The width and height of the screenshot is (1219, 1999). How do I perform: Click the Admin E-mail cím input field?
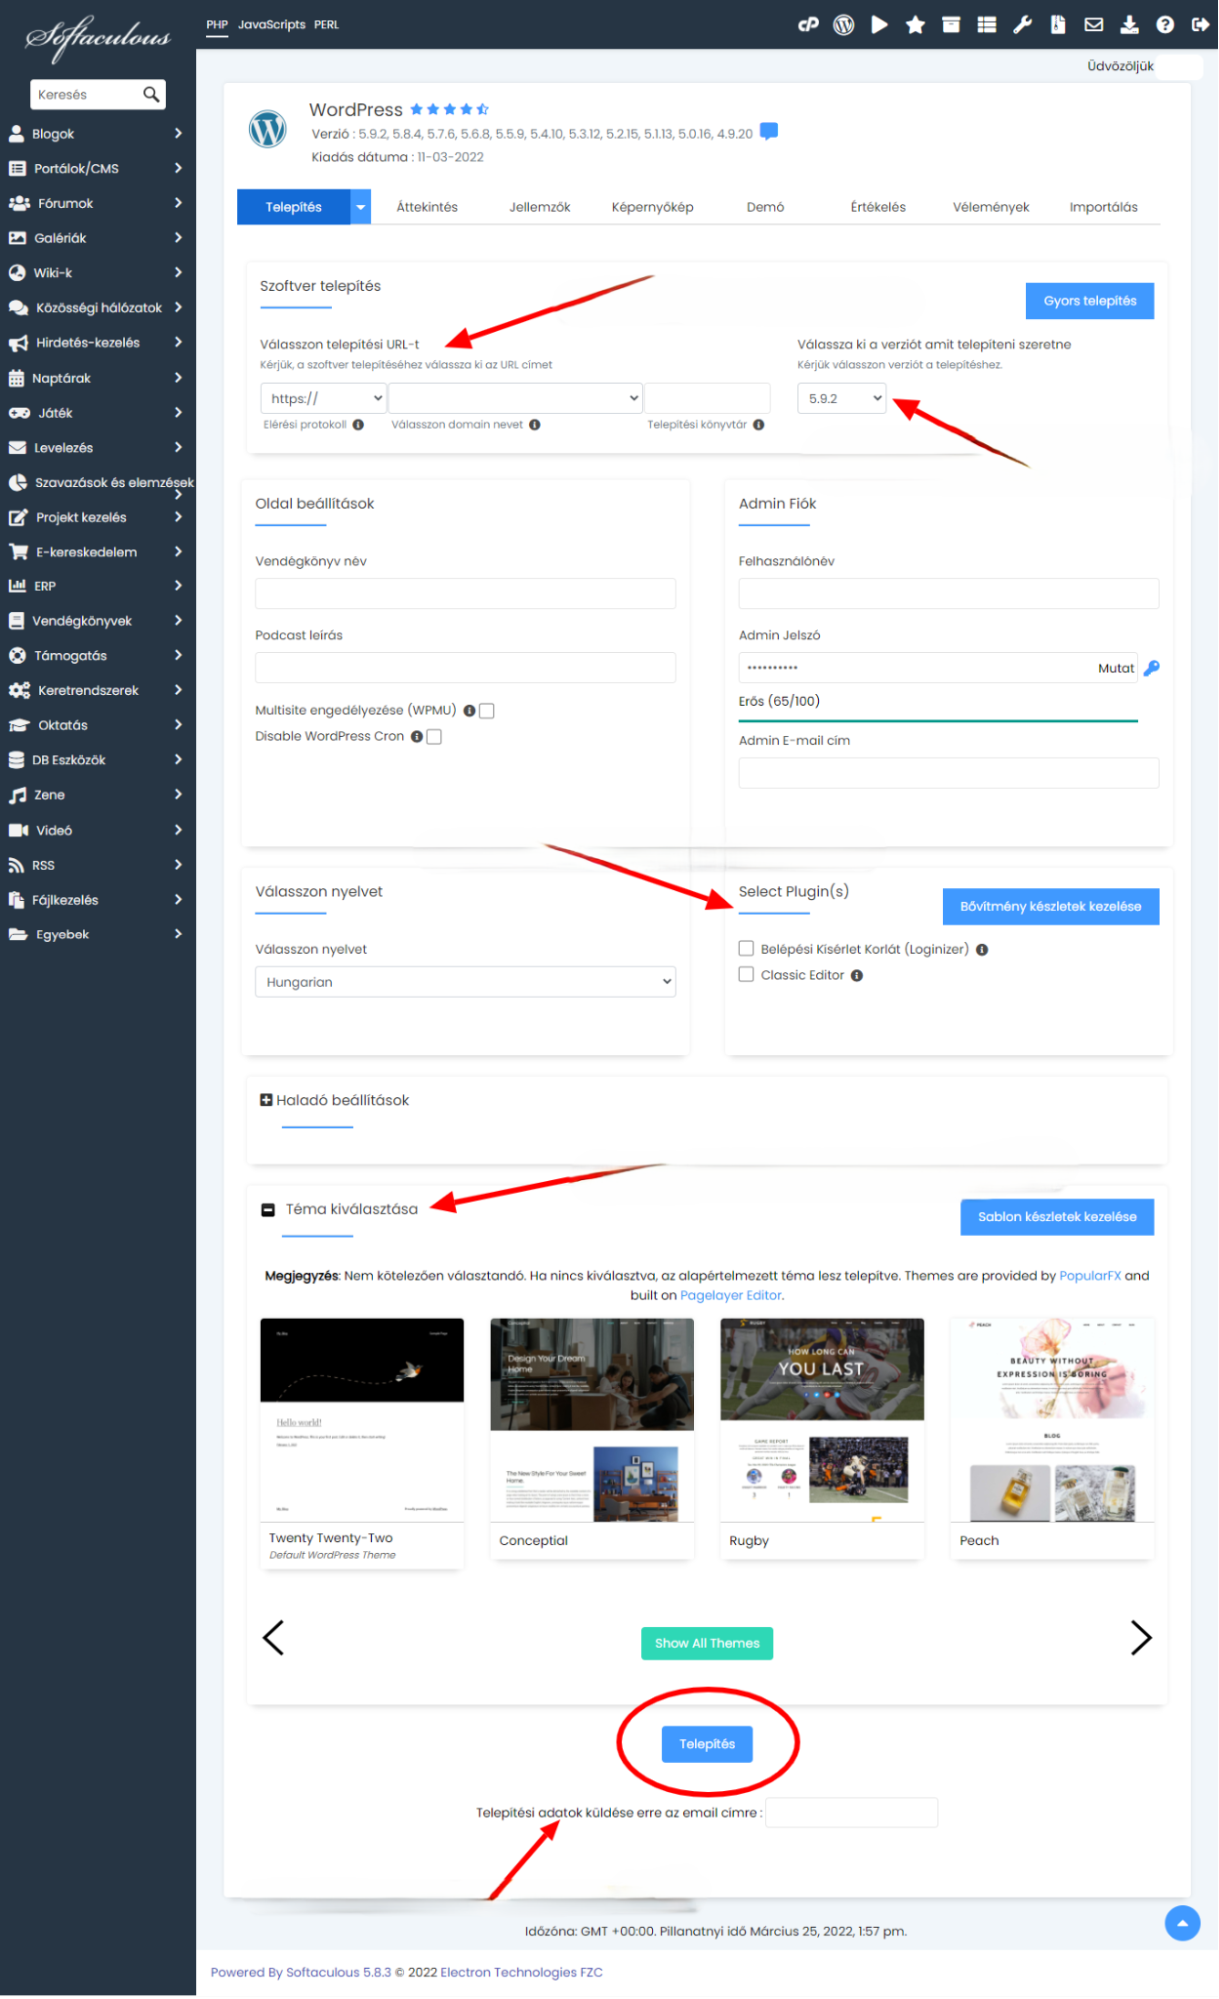pos(949,773)
